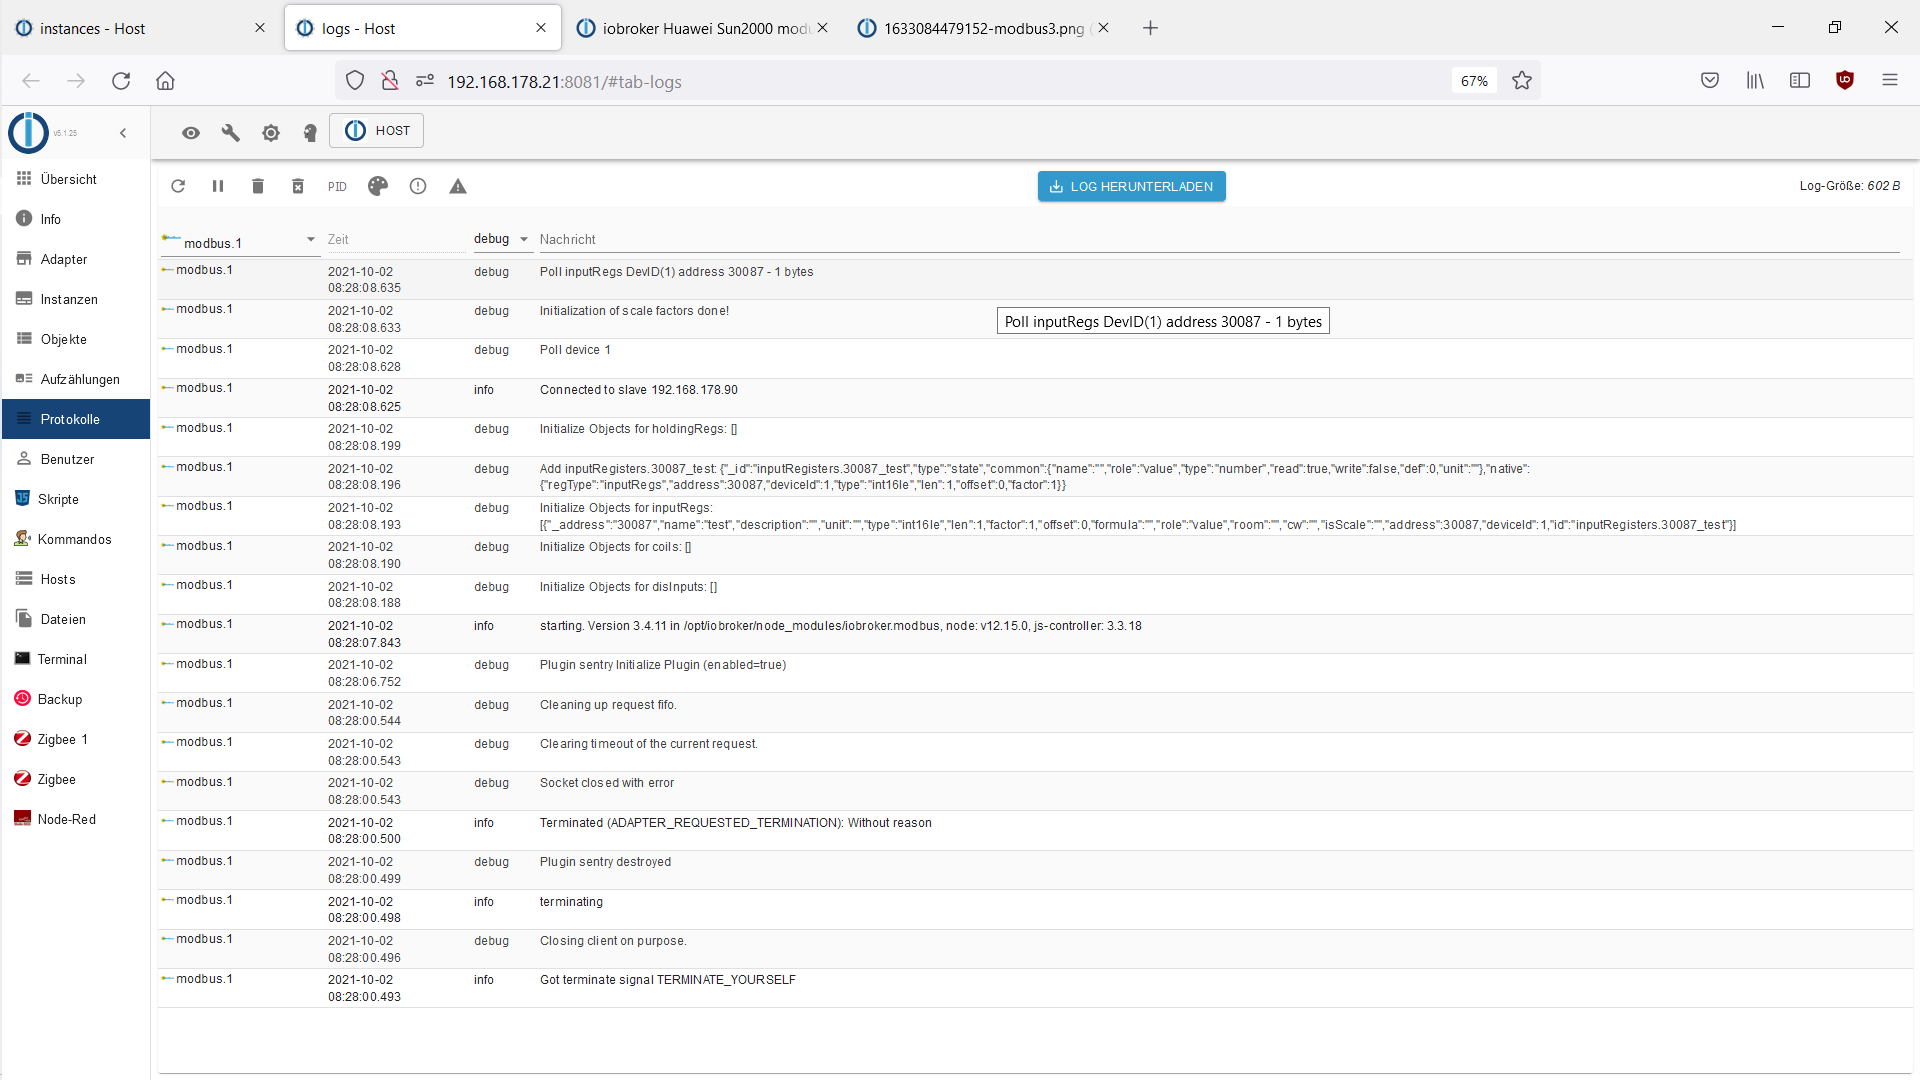Close the logs - Host tab

click(541, 28)
